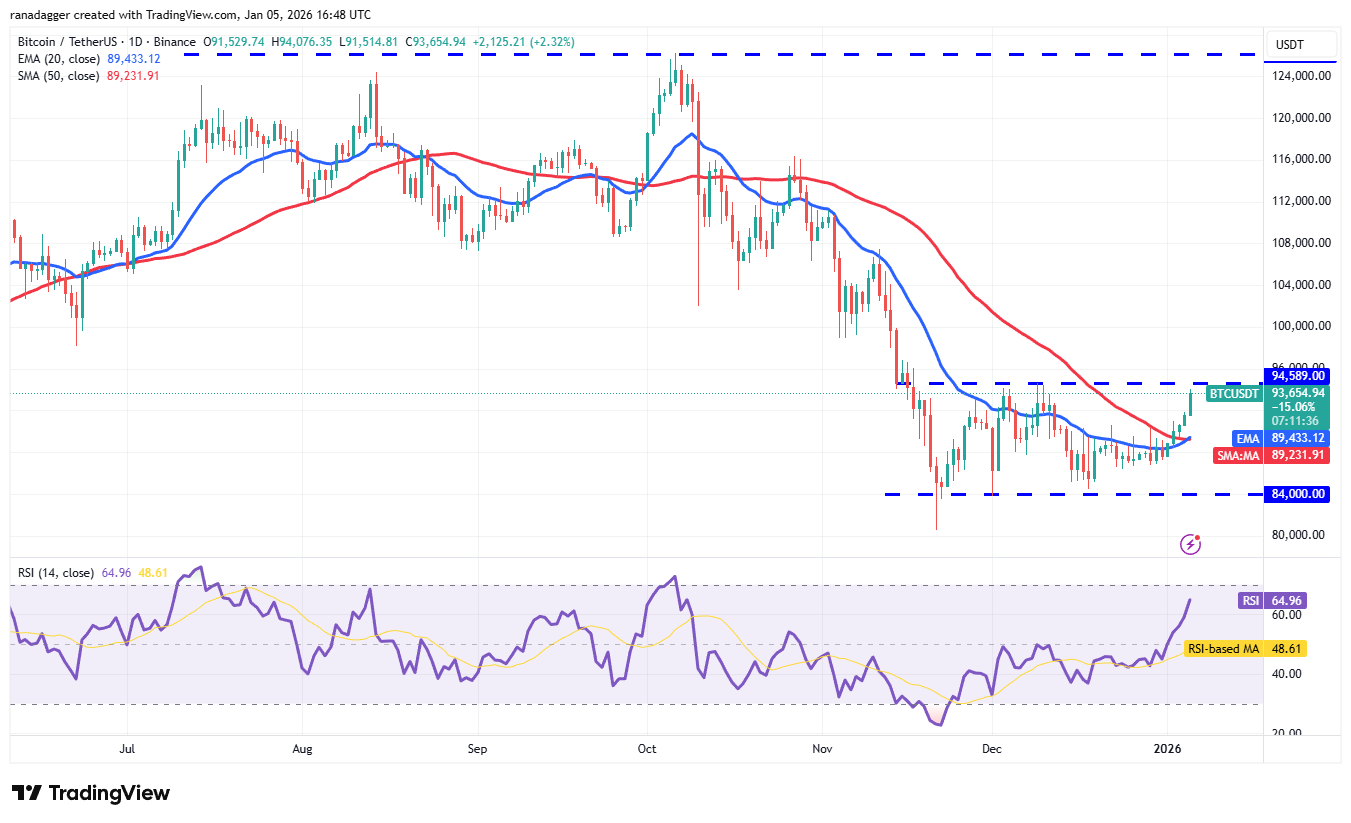Click the TradingView logo at bottom left
The width and height of the screenshot is (1351, 823).
pyautogui.click(x=88, y=793)
